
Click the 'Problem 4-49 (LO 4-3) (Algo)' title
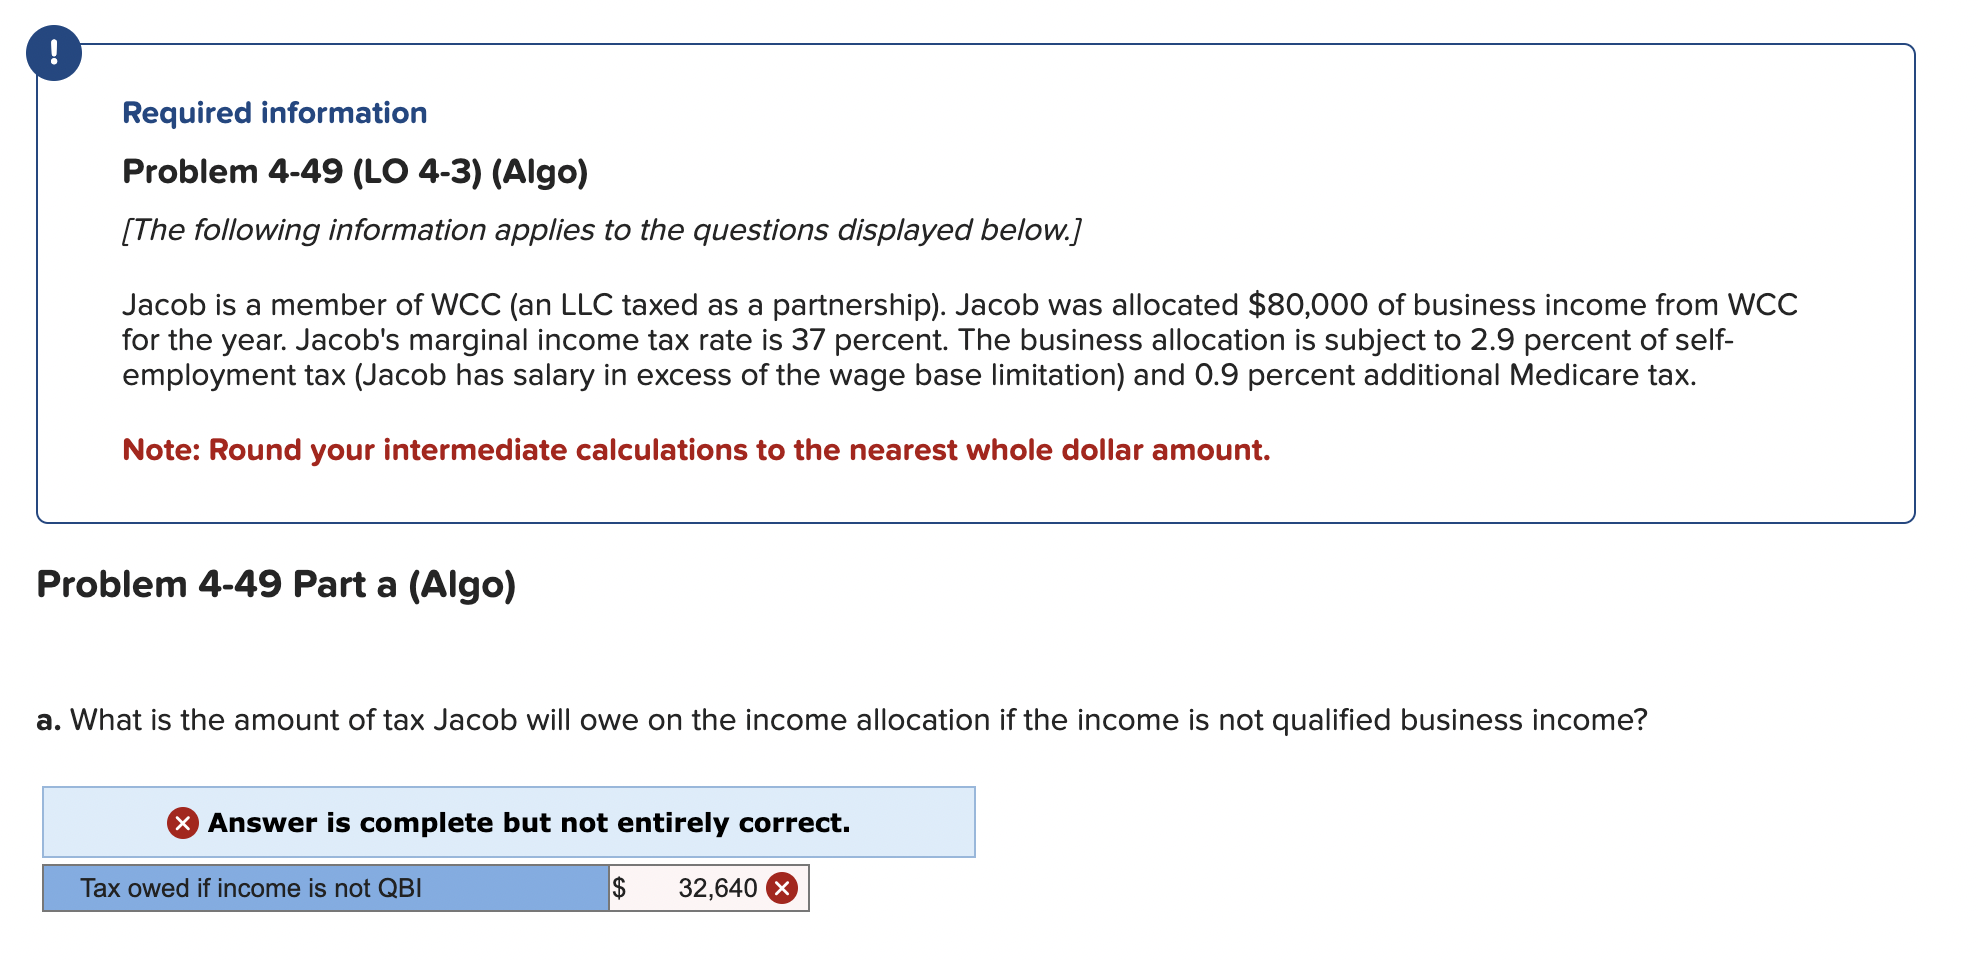(x=355, y=171)
